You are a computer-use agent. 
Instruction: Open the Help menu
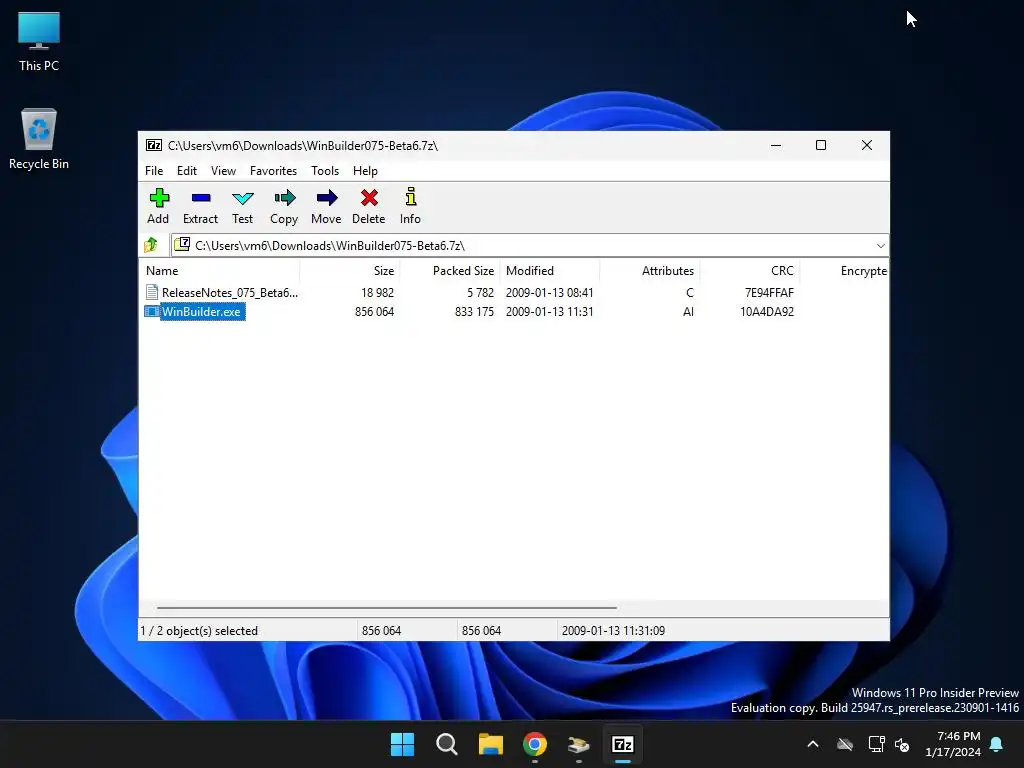(x=365, y=170)
